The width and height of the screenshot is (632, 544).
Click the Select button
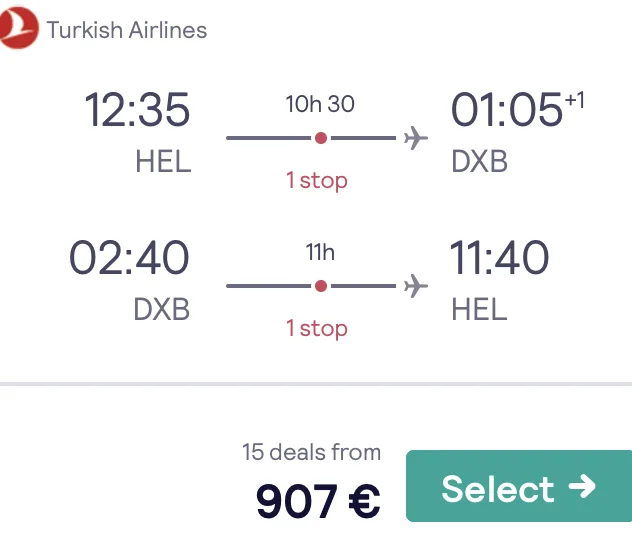click(519, 486)
